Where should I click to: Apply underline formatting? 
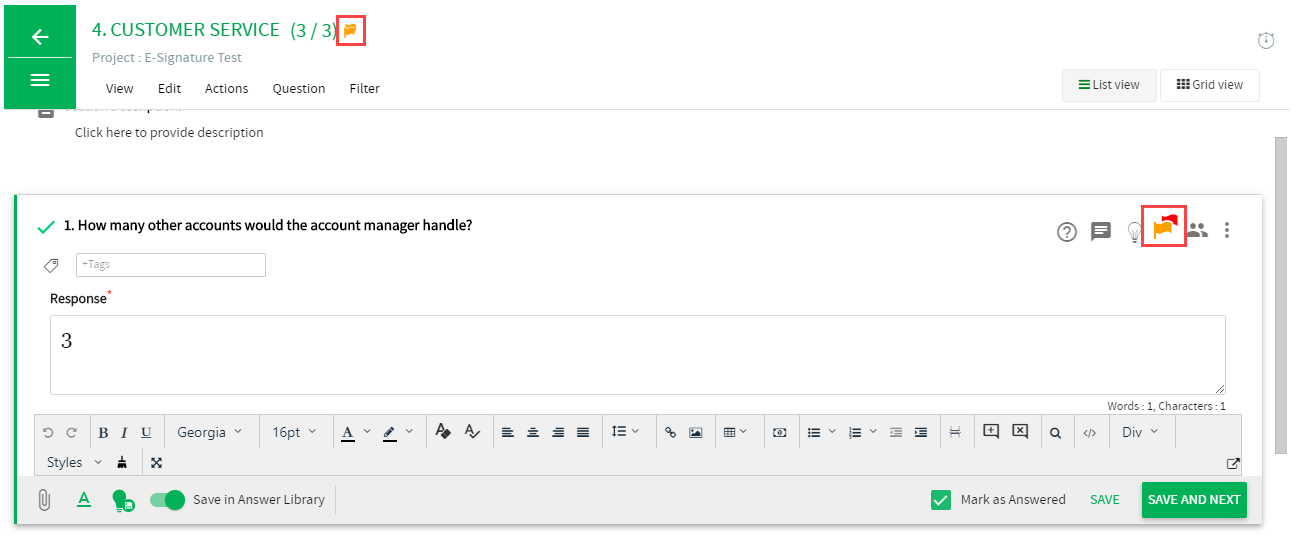click(x=146, y=432)
